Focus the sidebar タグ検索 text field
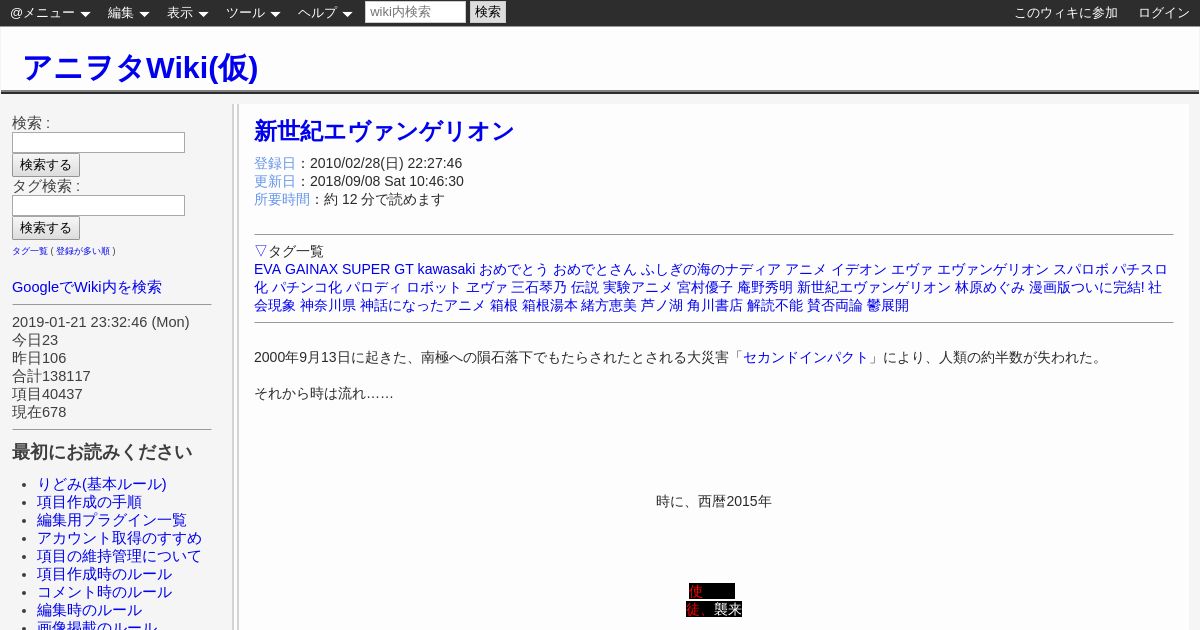The image size is (1200, 630). point(98,205)
